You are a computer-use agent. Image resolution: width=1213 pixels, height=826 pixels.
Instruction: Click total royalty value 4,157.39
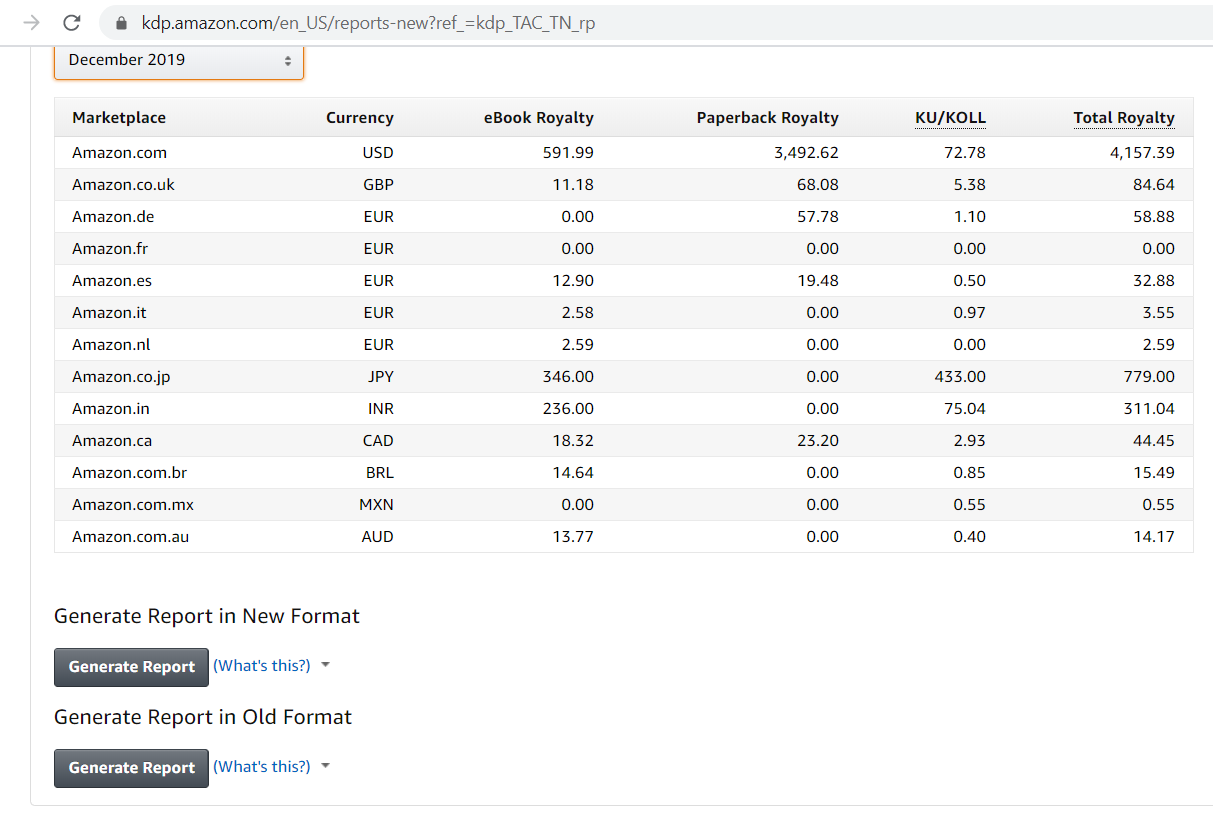(1142, 153)
